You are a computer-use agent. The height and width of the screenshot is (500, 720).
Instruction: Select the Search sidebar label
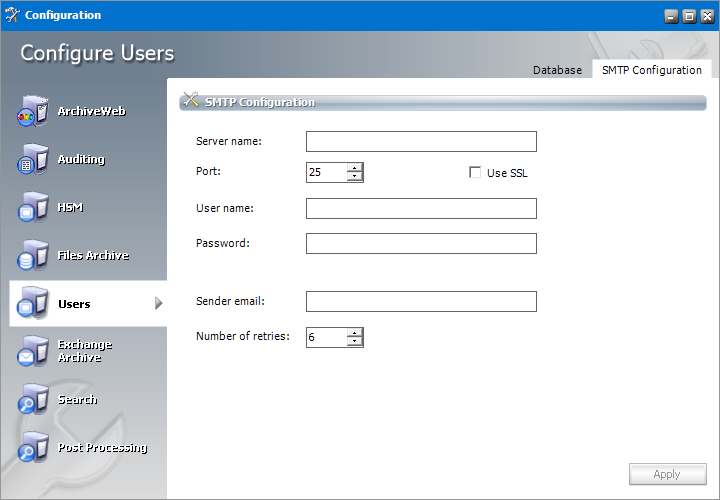tap(78, 399)
